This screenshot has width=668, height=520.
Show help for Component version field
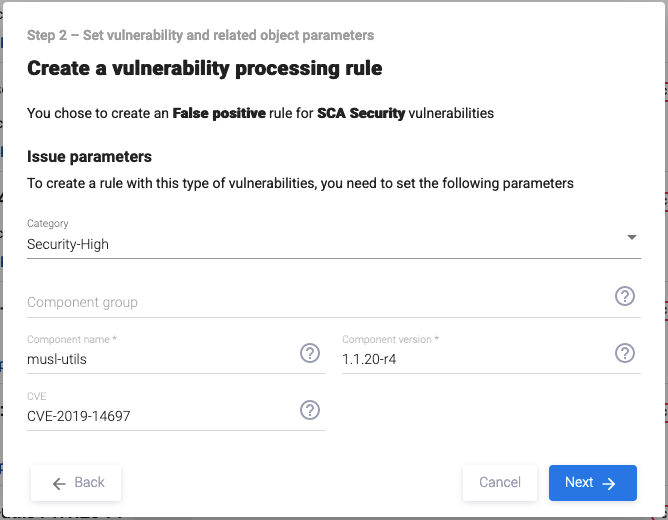point(625,353)
